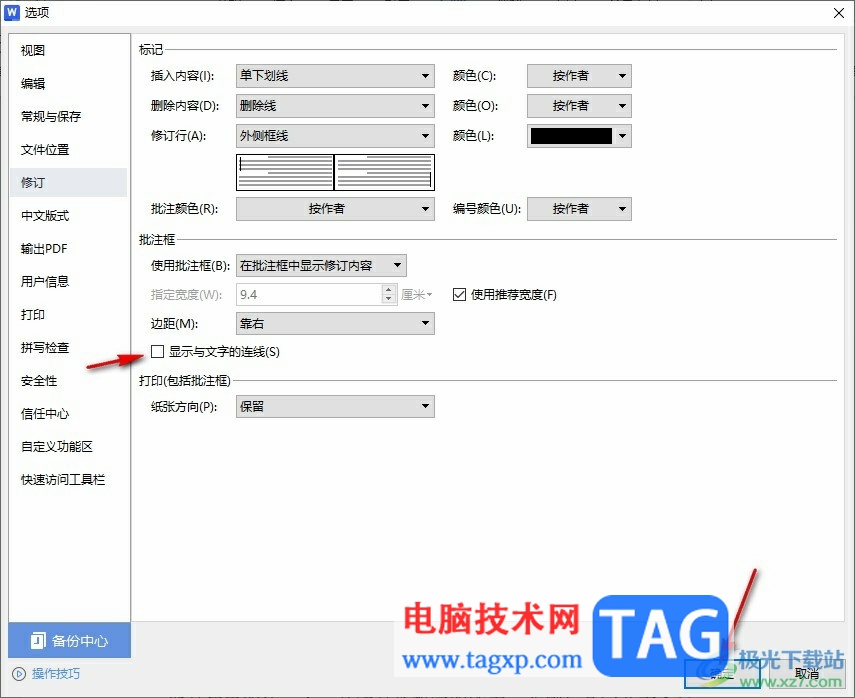The width and height of the screenshot is (855, 698).
Task: Expand the 编号颜色 dropdown
Action: (579, 209)
